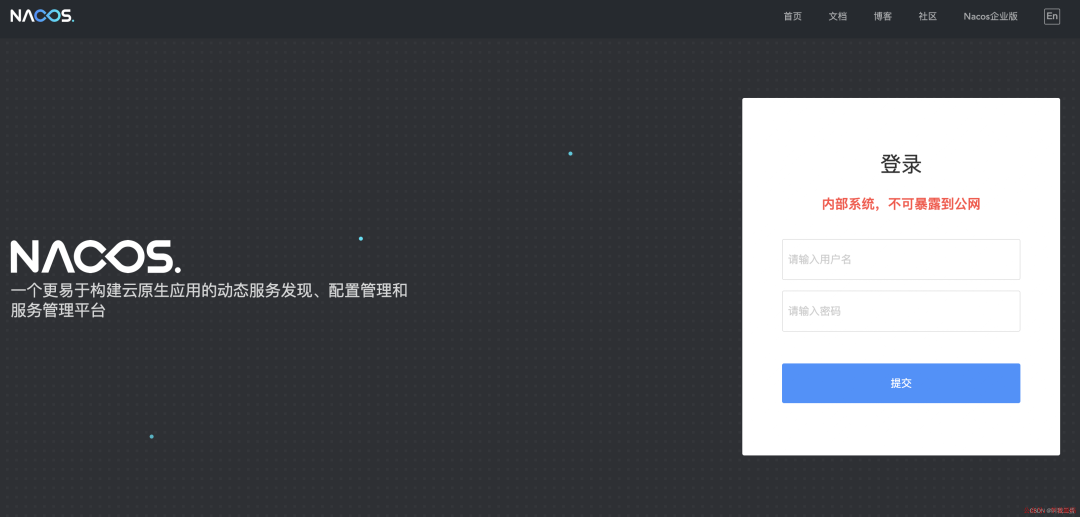Switch language with the En button
The image size is (1080, 517).
click(x=1052, y=17)
